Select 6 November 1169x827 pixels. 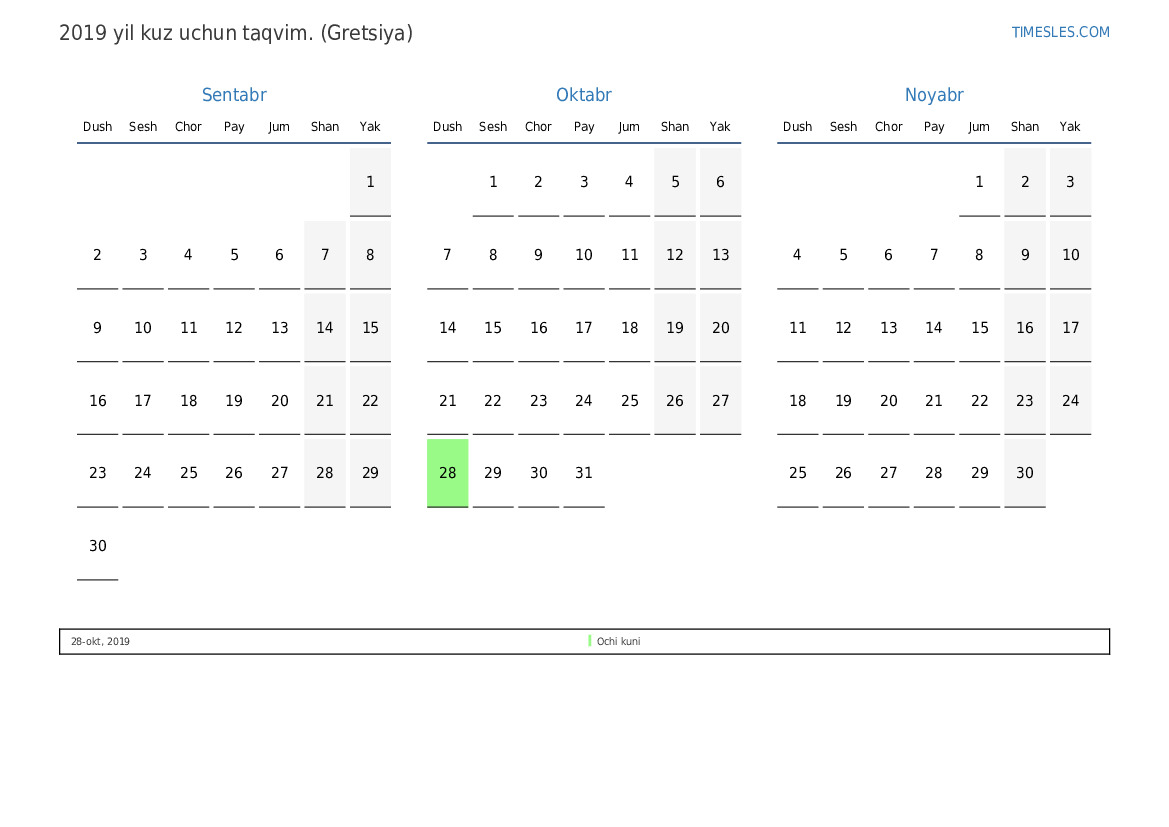tap(889, 255)
